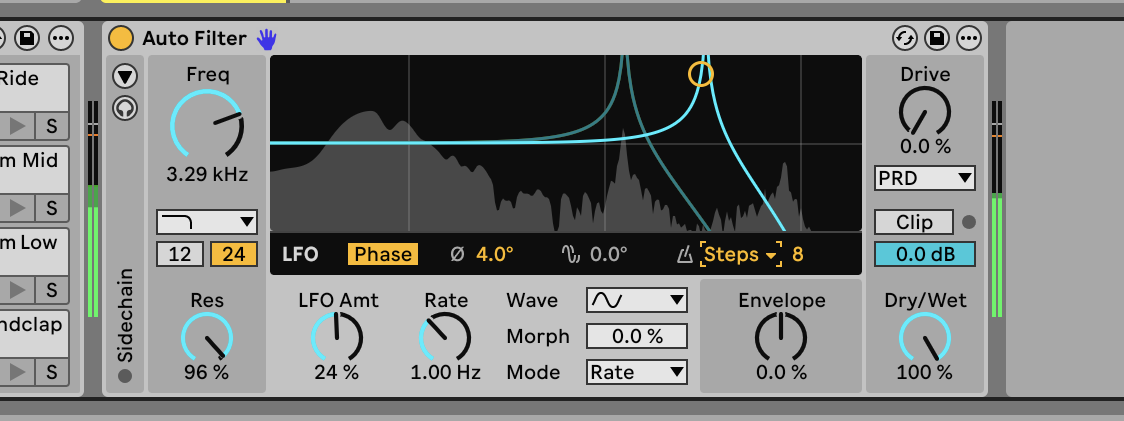
Task: Select the 12 dB slope button
Action: coord(180,254)
